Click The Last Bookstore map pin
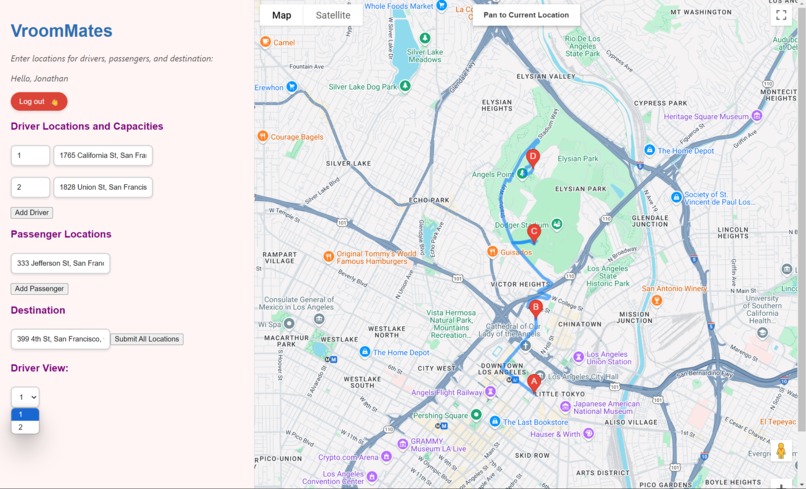 coord(495,422)
